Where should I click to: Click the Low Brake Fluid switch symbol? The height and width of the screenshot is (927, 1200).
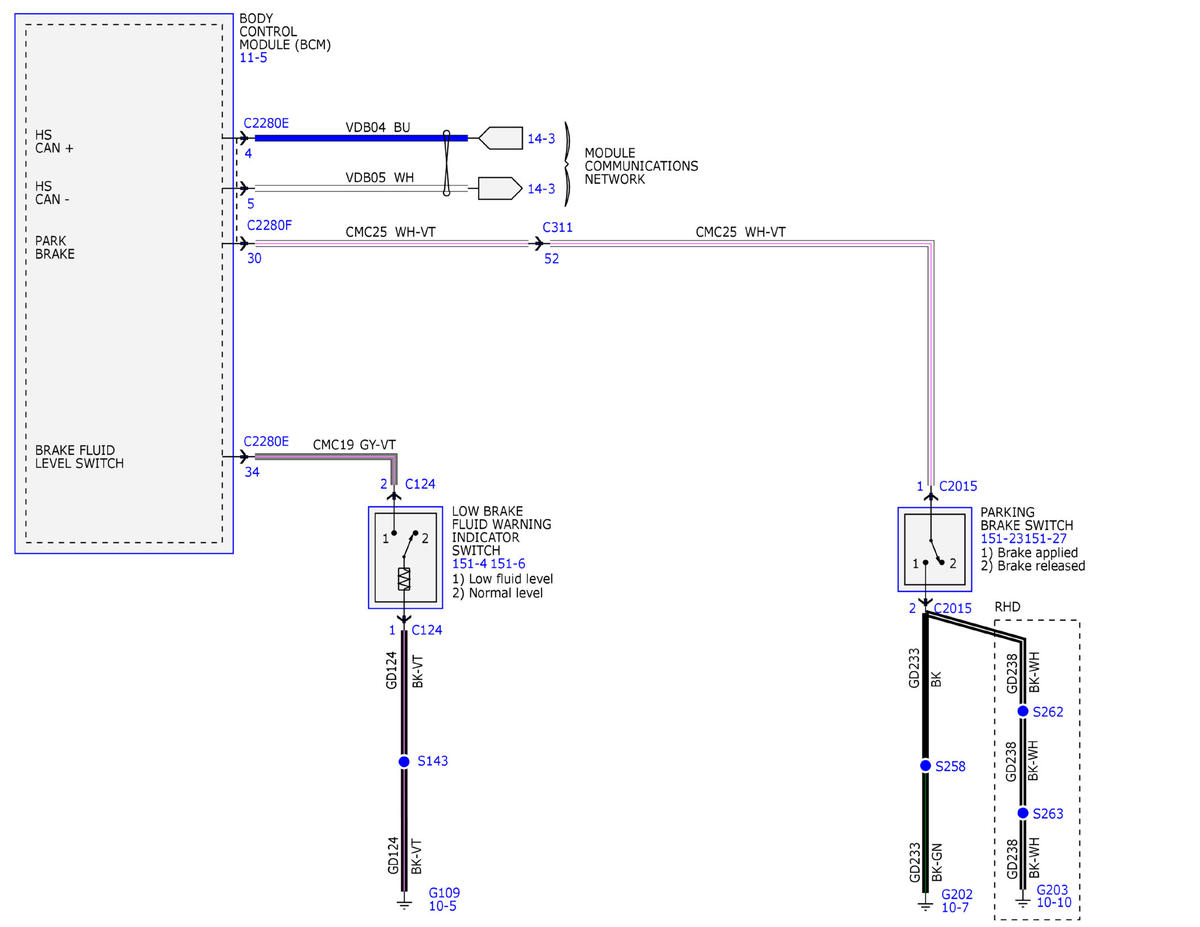405,557
